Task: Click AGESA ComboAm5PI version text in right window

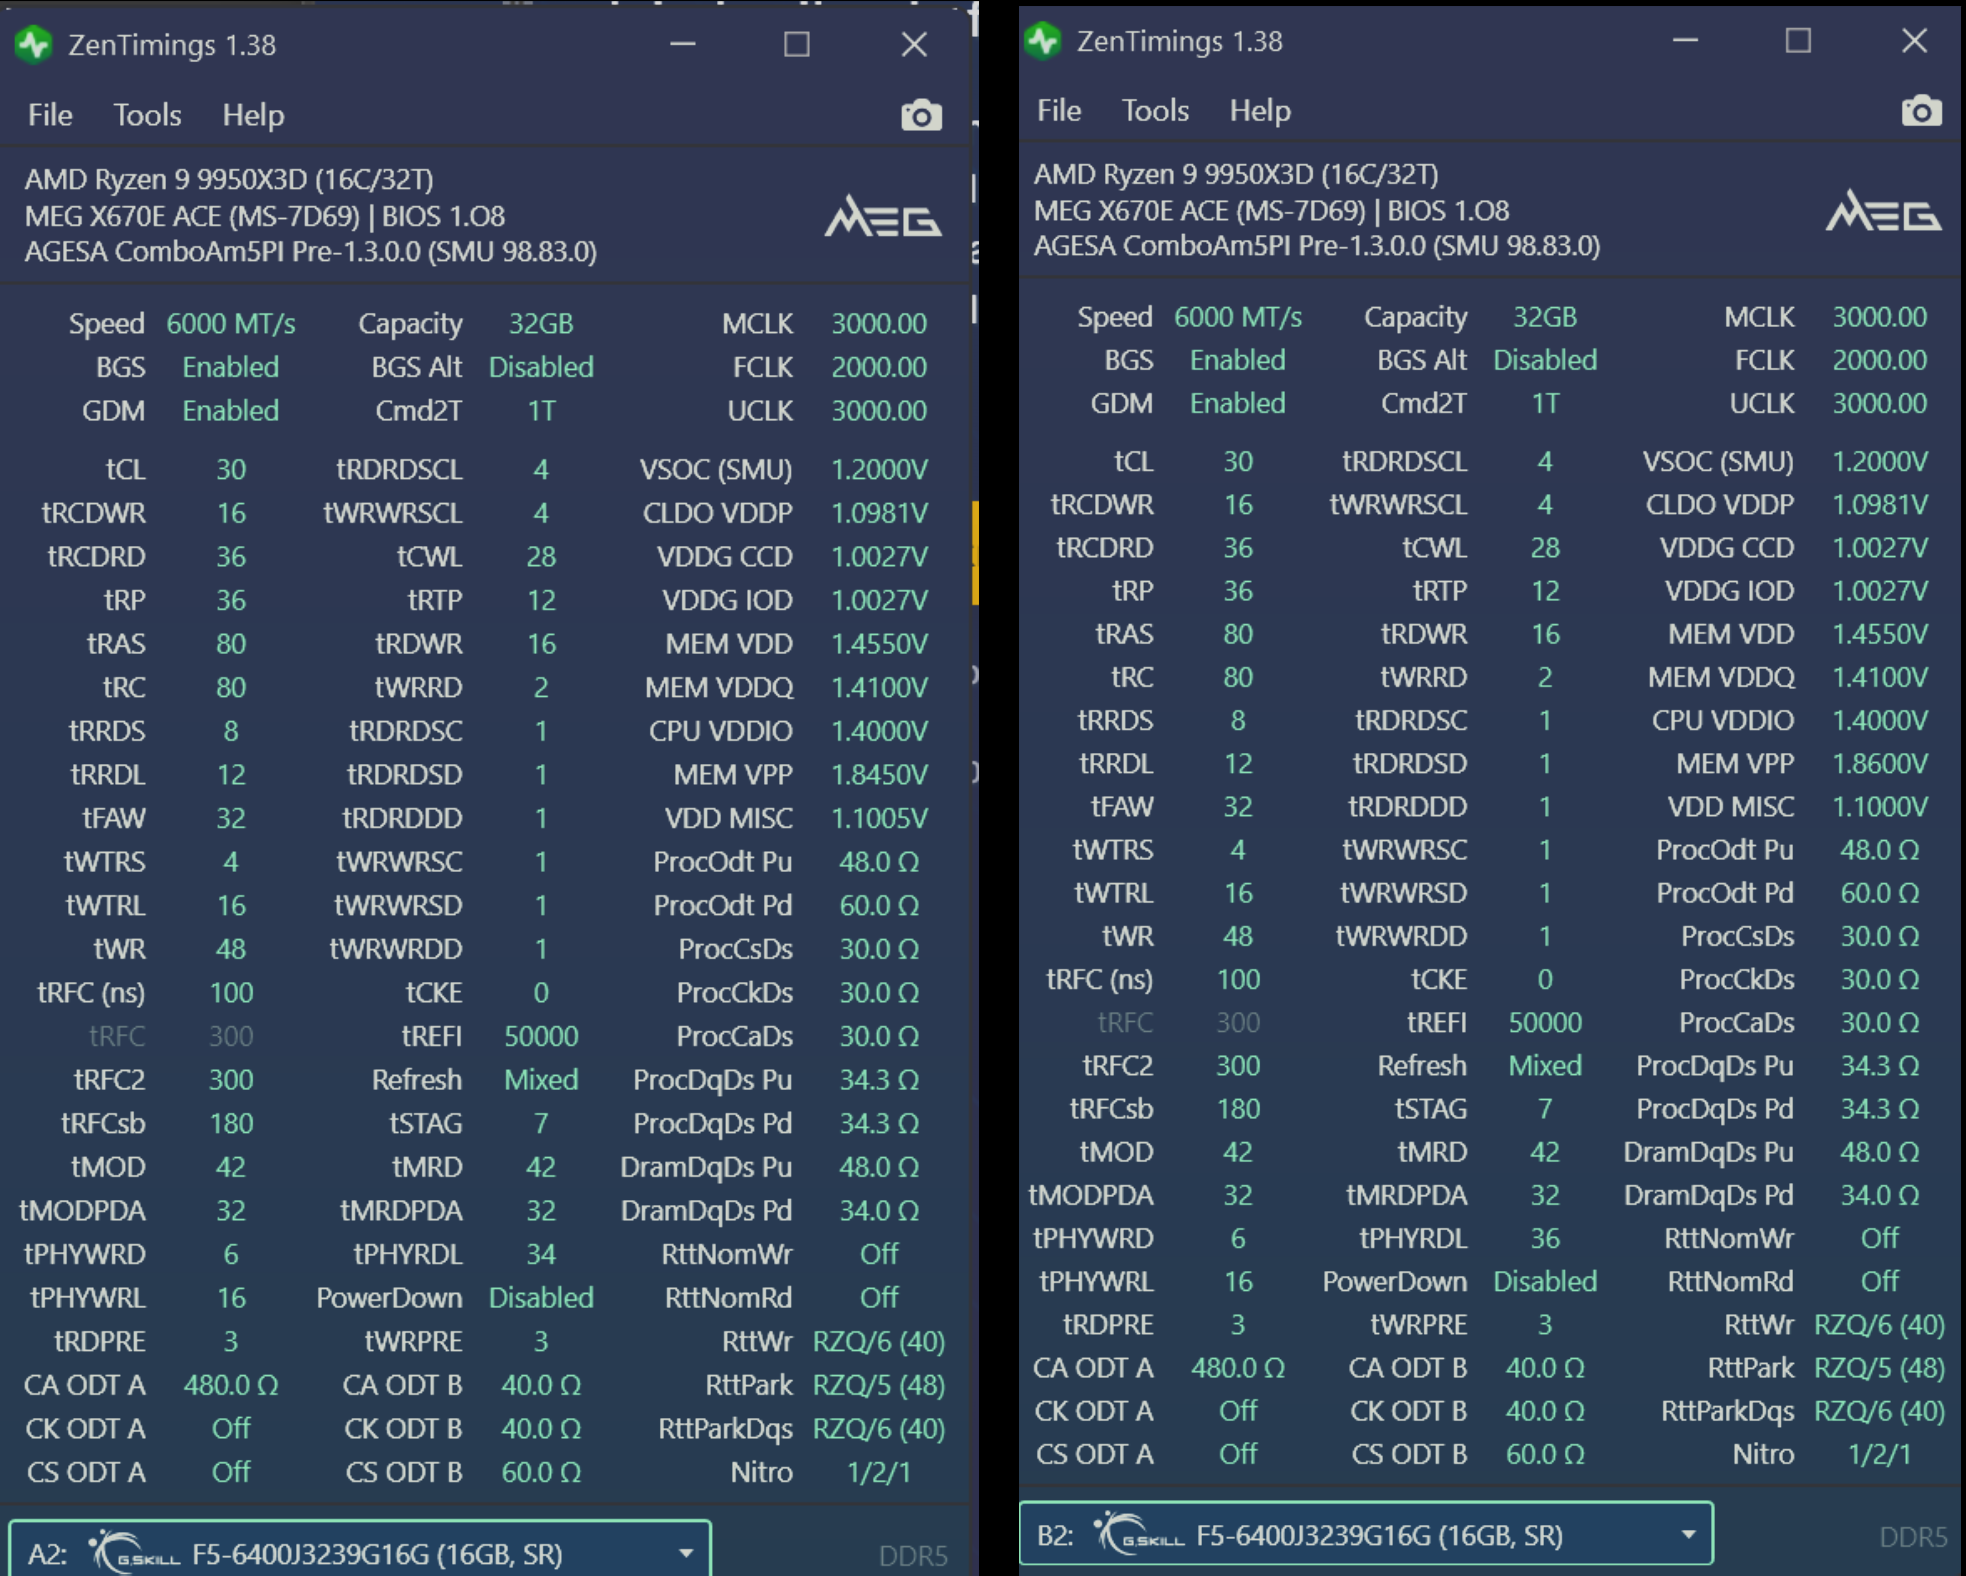Action: (x=1317, y=246)
